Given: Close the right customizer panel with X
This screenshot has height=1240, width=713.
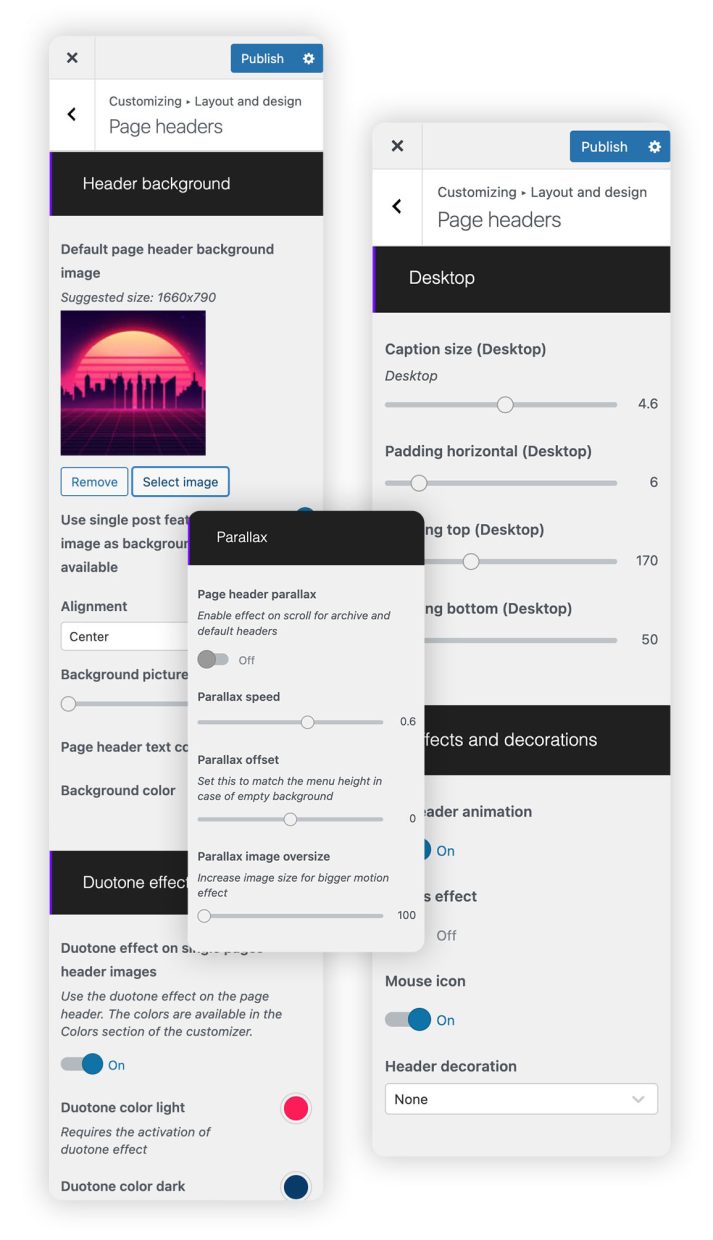Looking at the screenshot, I should [x=397, y=146].
